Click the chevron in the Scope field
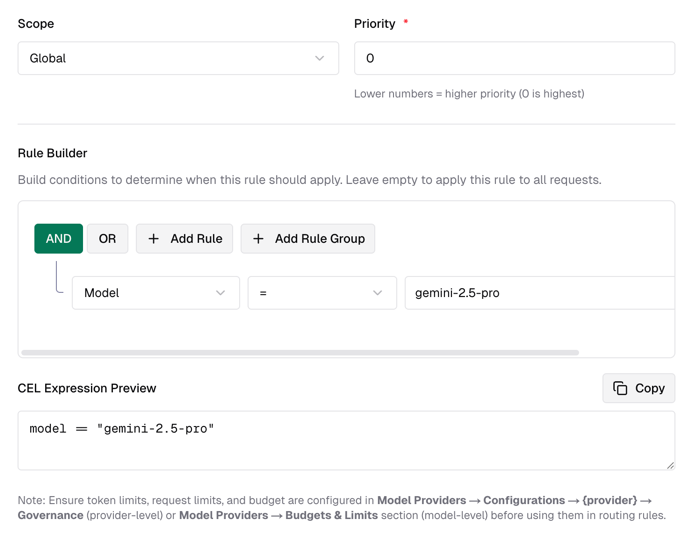Viewport: 700px width, 538px height. pyautogui.click(x=320, y=59)
